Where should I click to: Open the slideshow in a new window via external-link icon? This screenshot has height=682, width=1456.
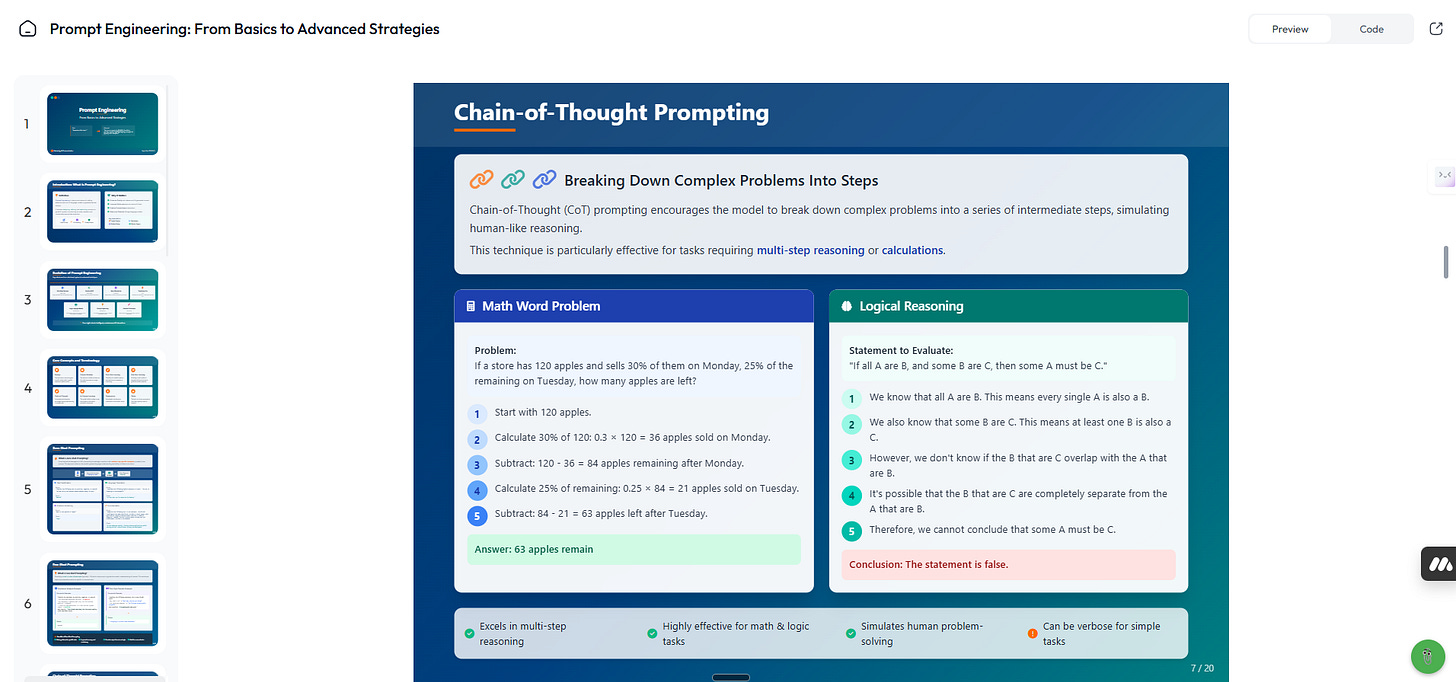point(1436,28)
